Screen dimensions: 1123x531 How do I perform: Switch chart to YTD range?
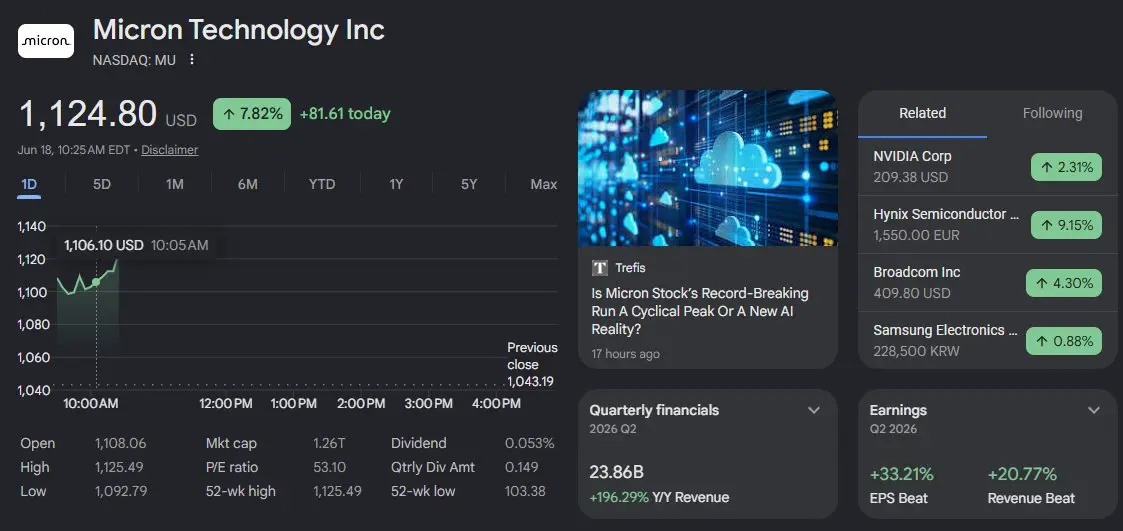(322, 184)
